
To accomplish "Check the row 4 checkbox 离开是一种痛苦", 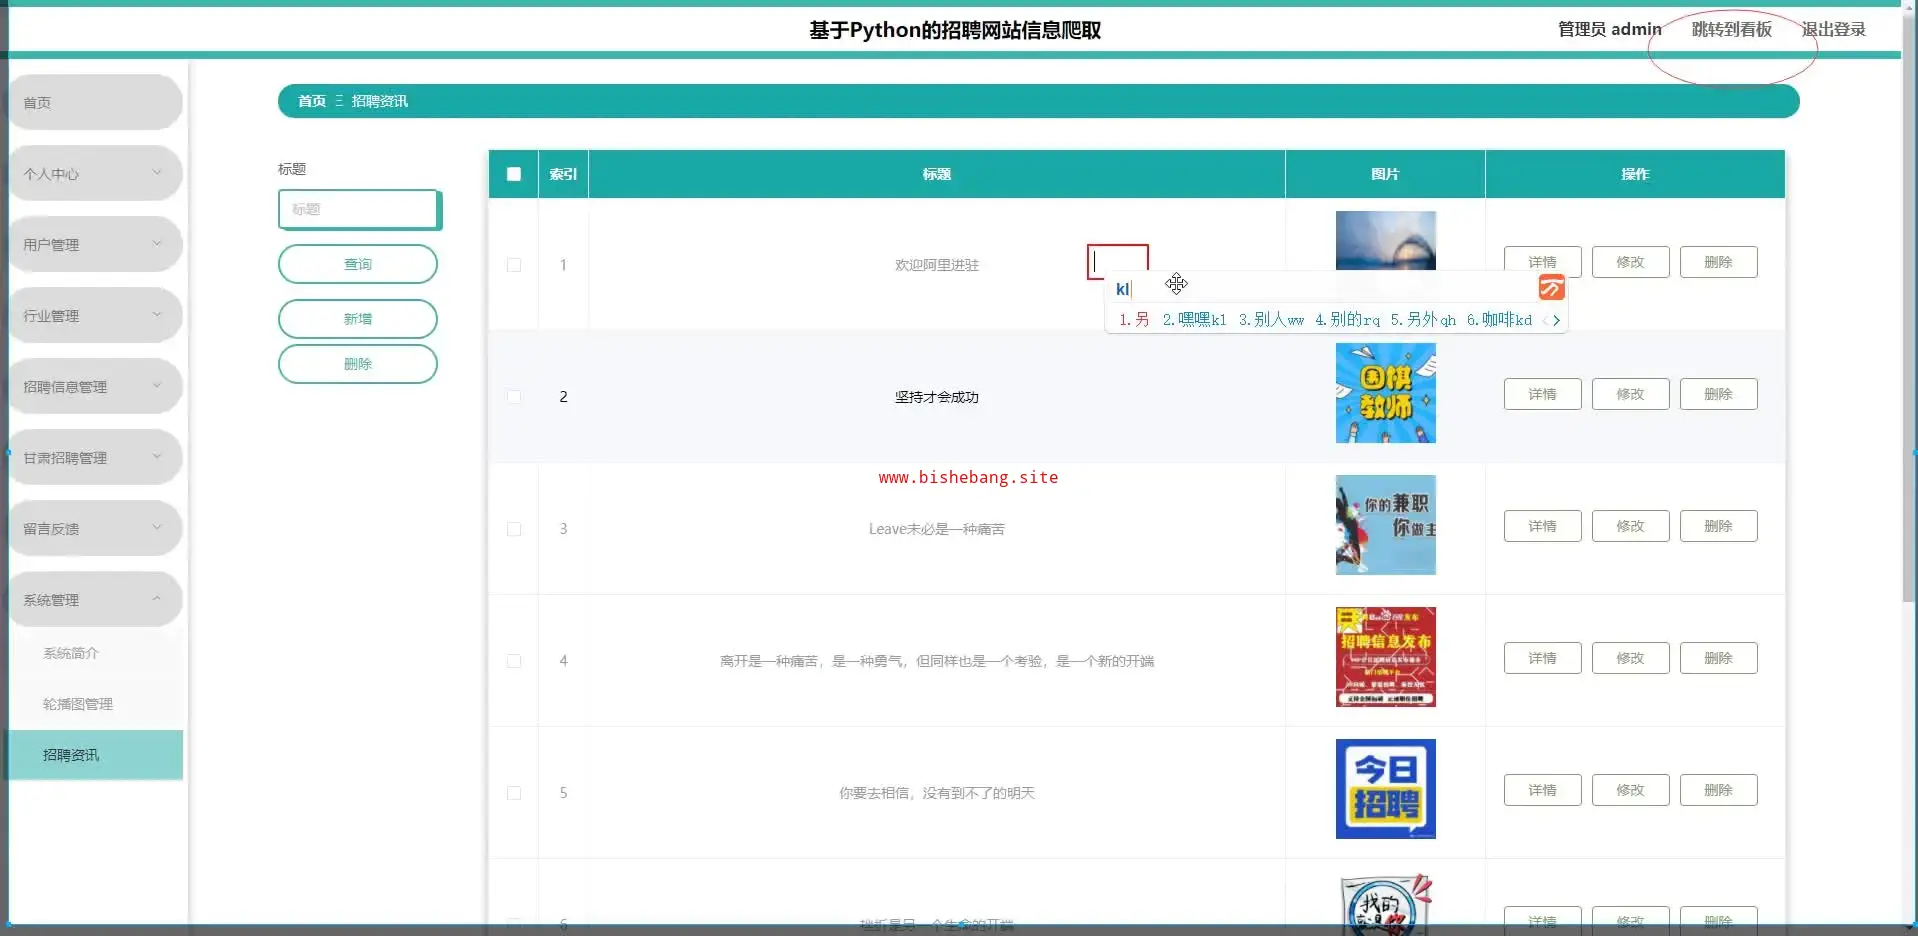I will (514, 661).
